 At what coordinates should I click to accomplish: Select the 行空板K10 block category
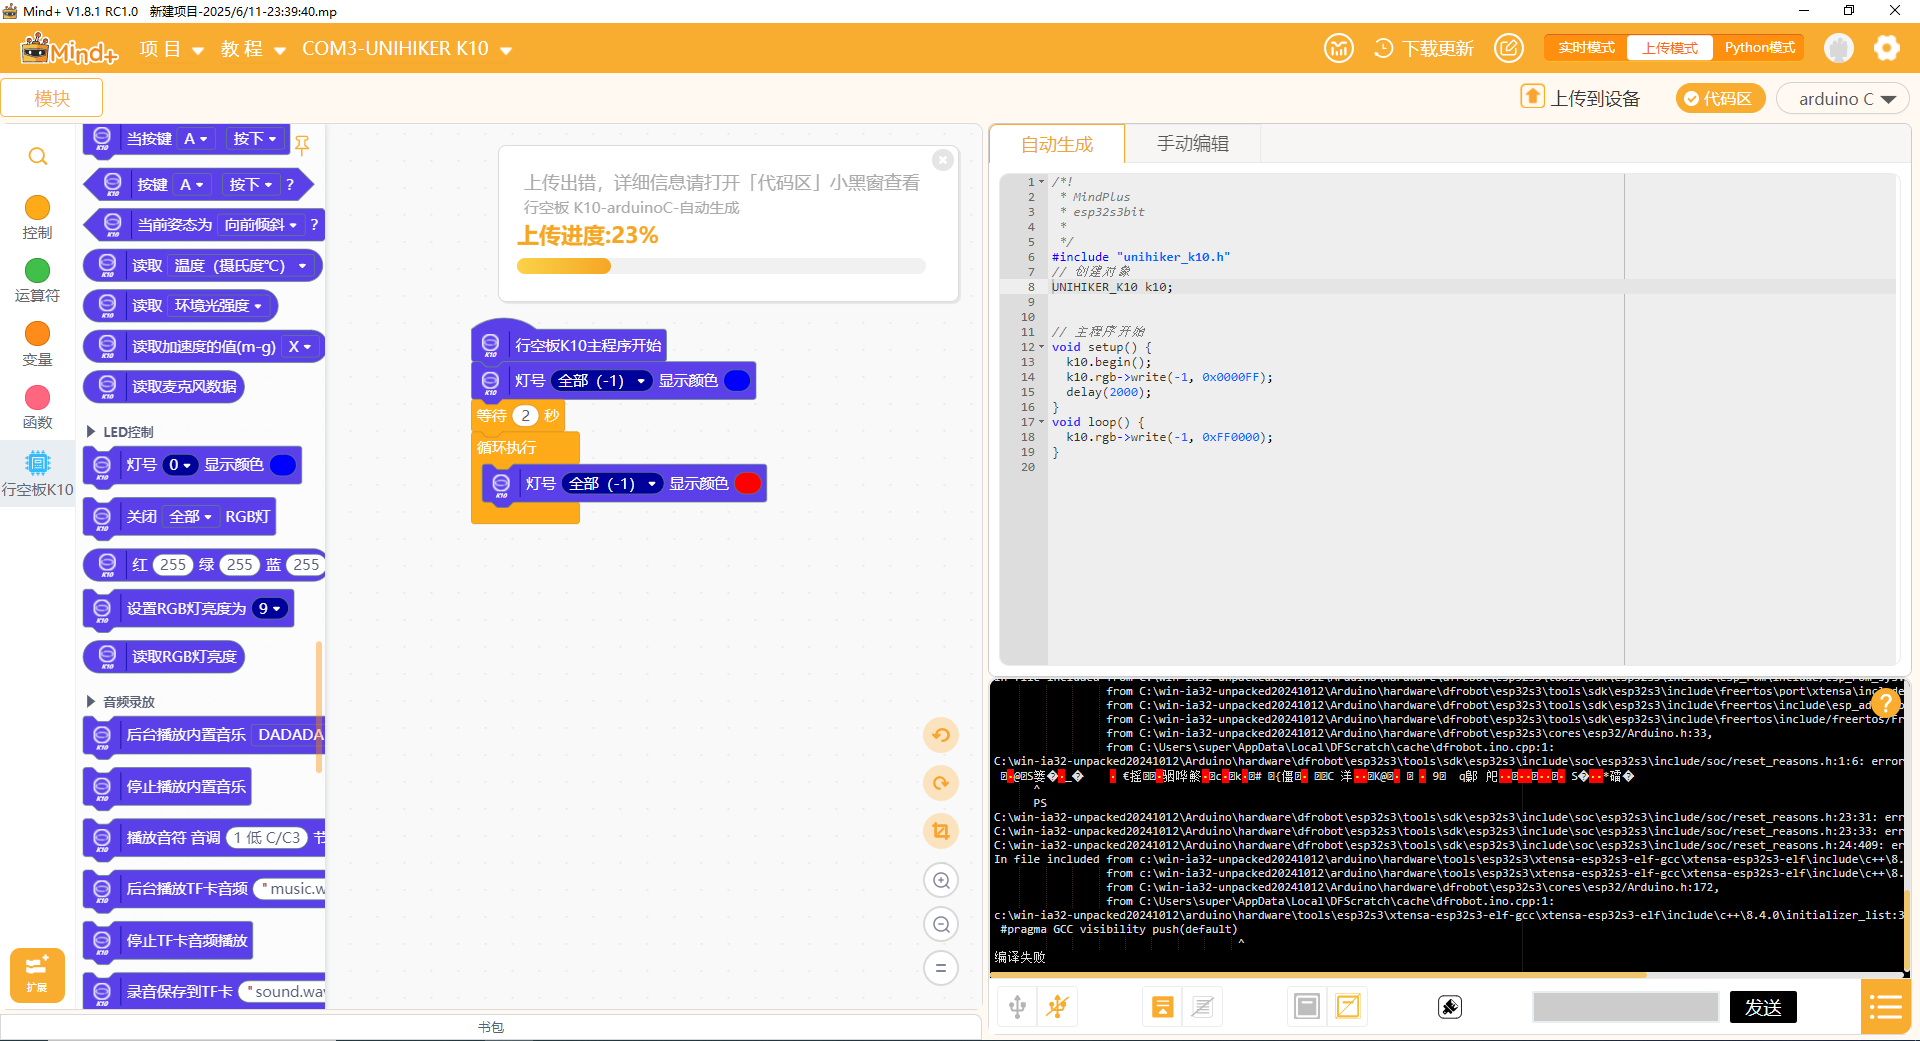click(x=37, y=473)
